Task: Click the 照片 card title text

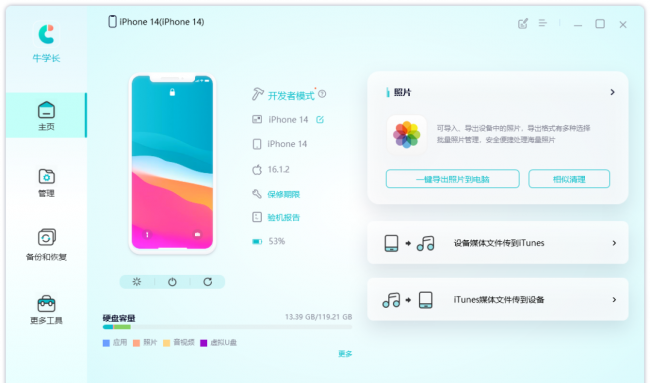Action: 402,92
